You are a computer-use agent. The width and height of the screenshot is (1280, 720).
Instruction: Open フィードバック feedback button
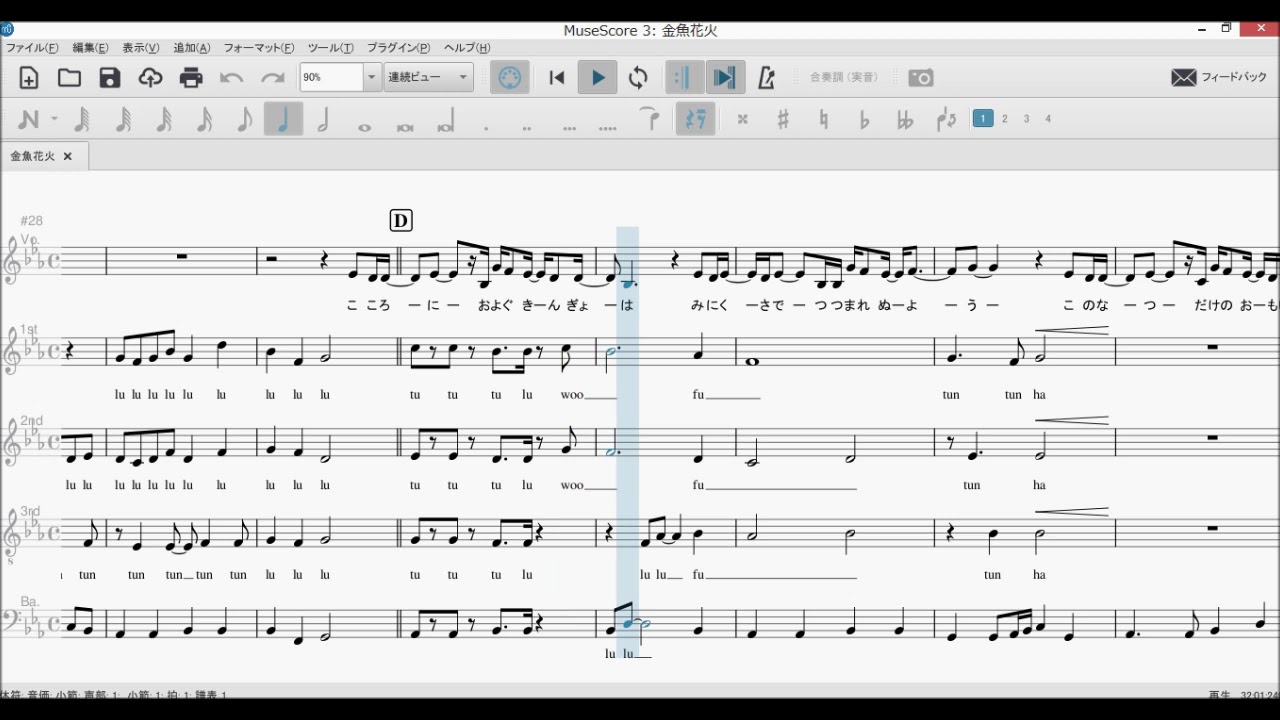click(x=1219, y=78)
